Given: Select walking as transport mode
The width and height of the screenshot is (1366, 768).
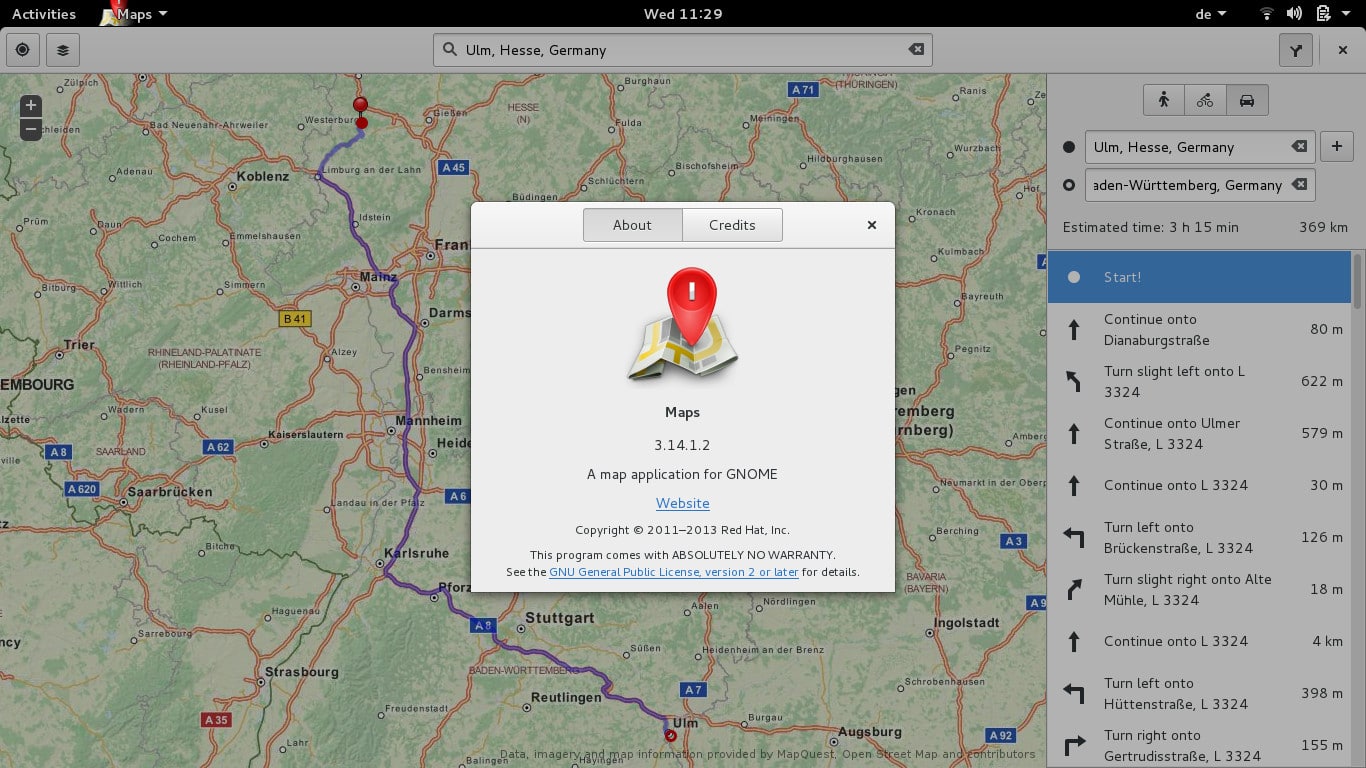Looking at the screenshot, I should tap(1164, 100).
